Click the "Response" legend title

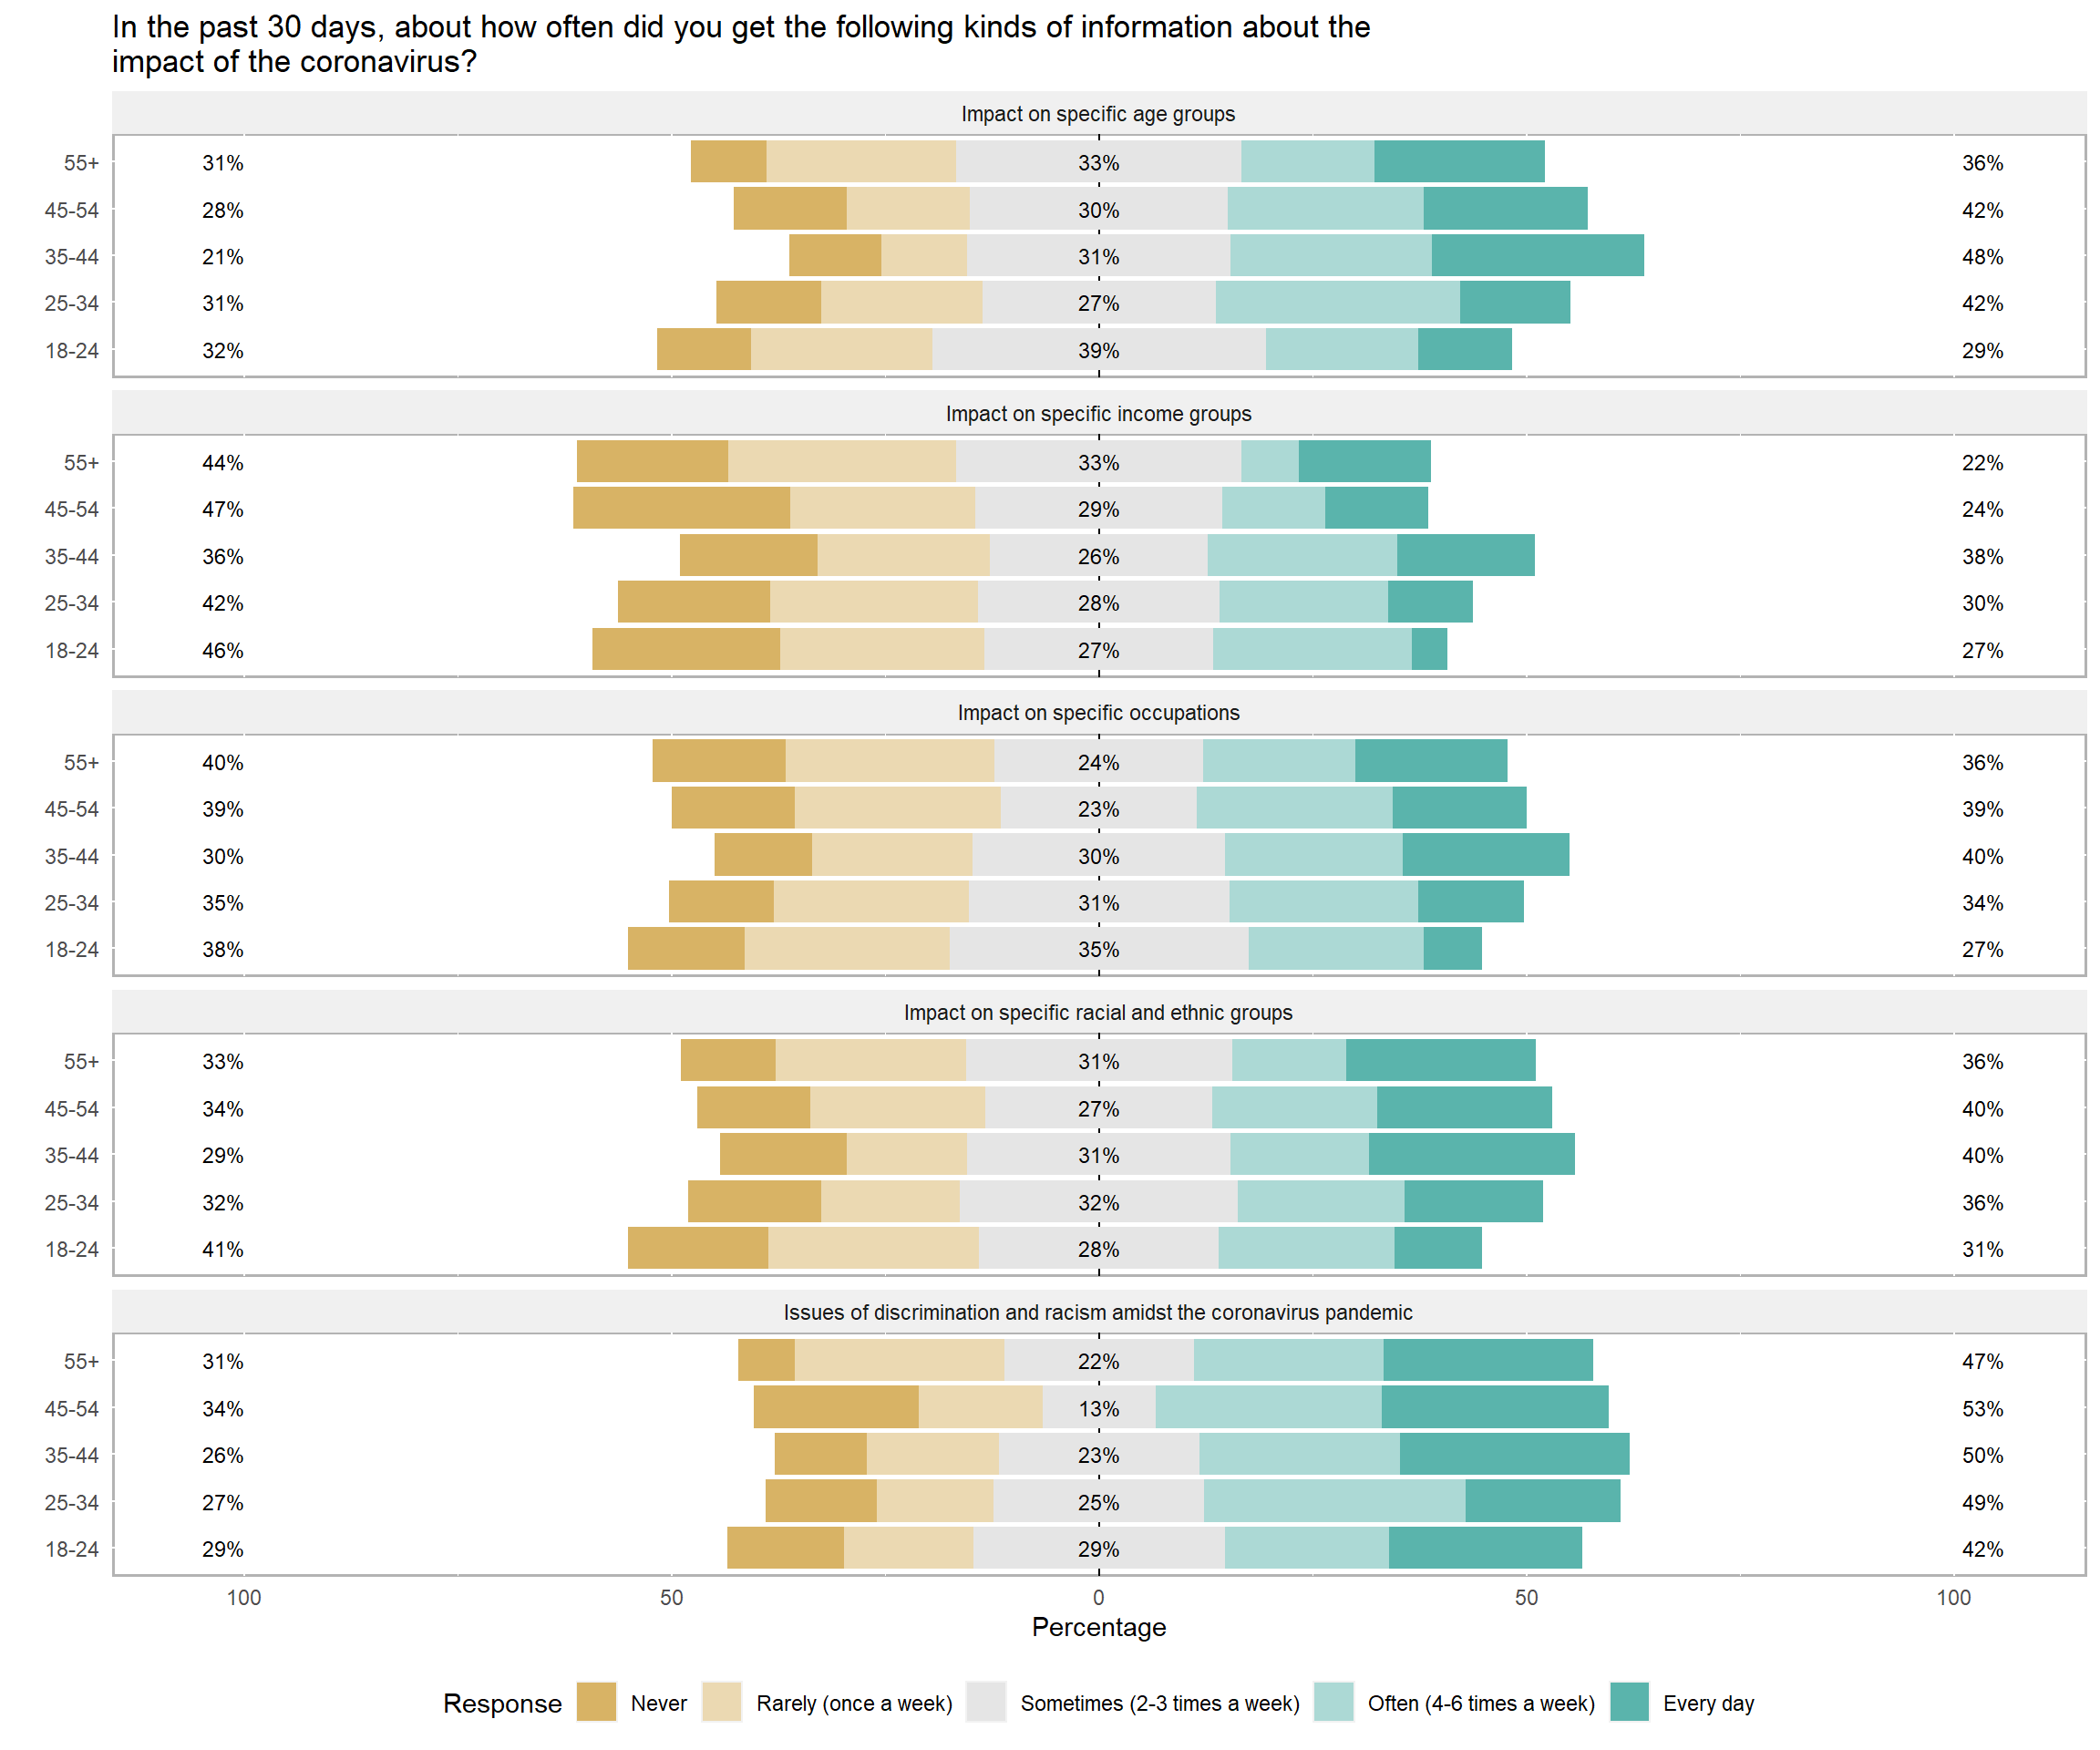pyautogui.click(x=502, y=1703)
